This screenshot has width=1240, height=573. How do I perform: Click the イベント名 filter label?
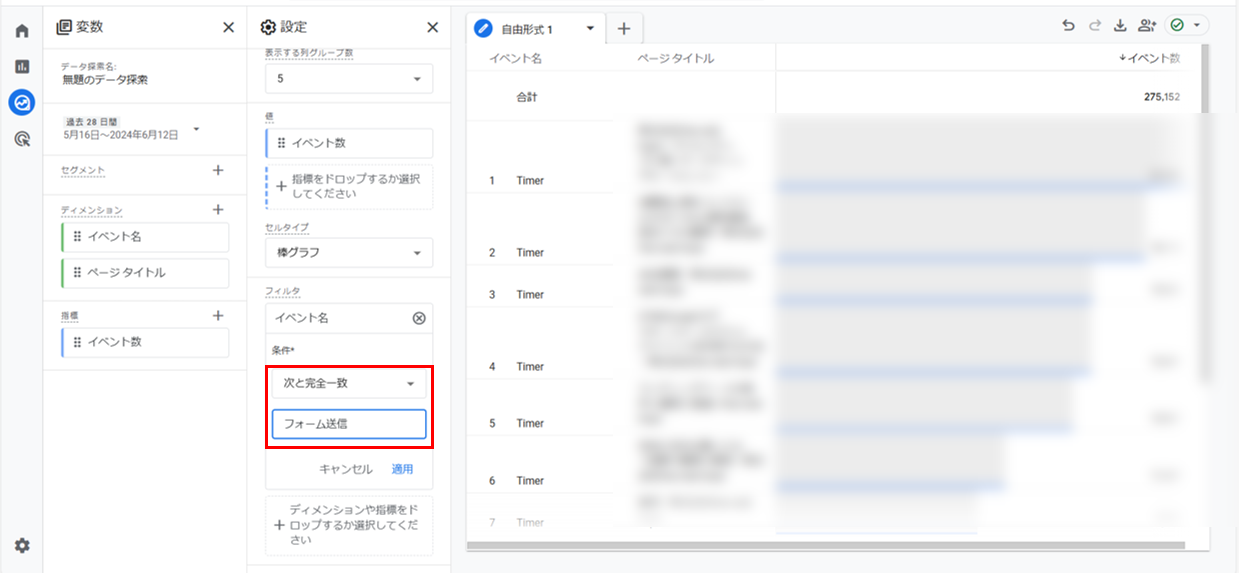click(x=302, y=318)
